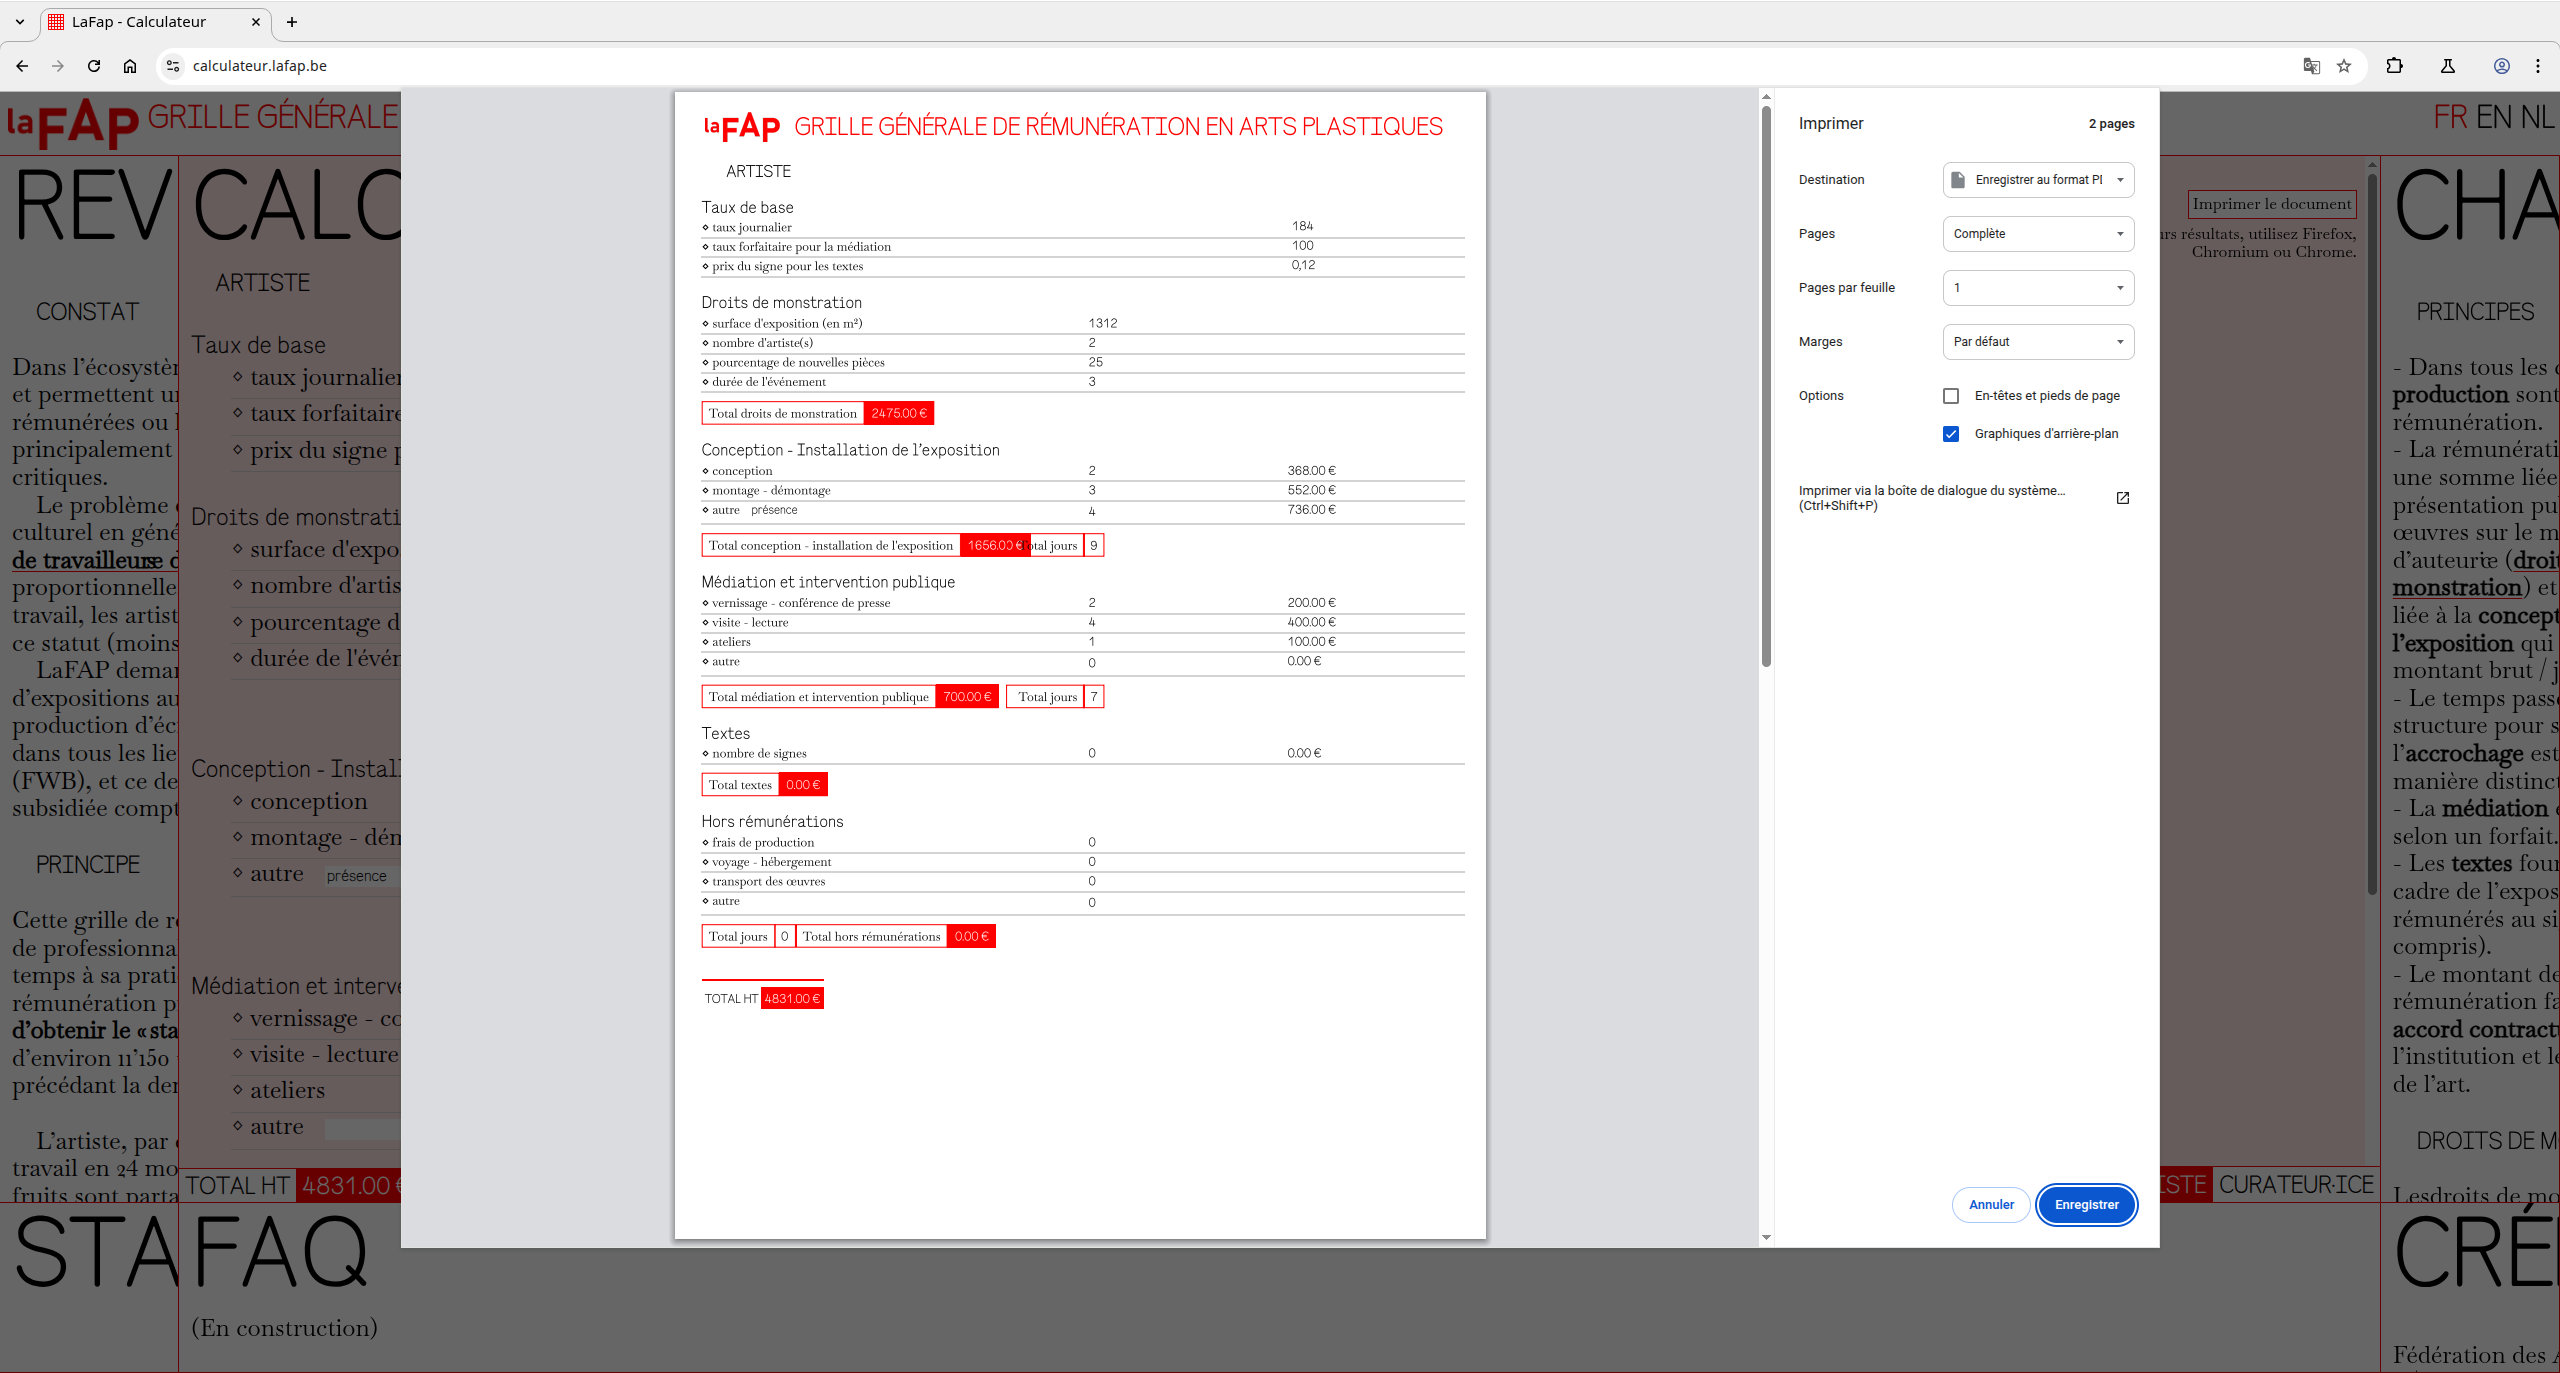Open the Destination dropdown
Viewport: 2560px width, 1373px height.
(x=2038, y=180)
